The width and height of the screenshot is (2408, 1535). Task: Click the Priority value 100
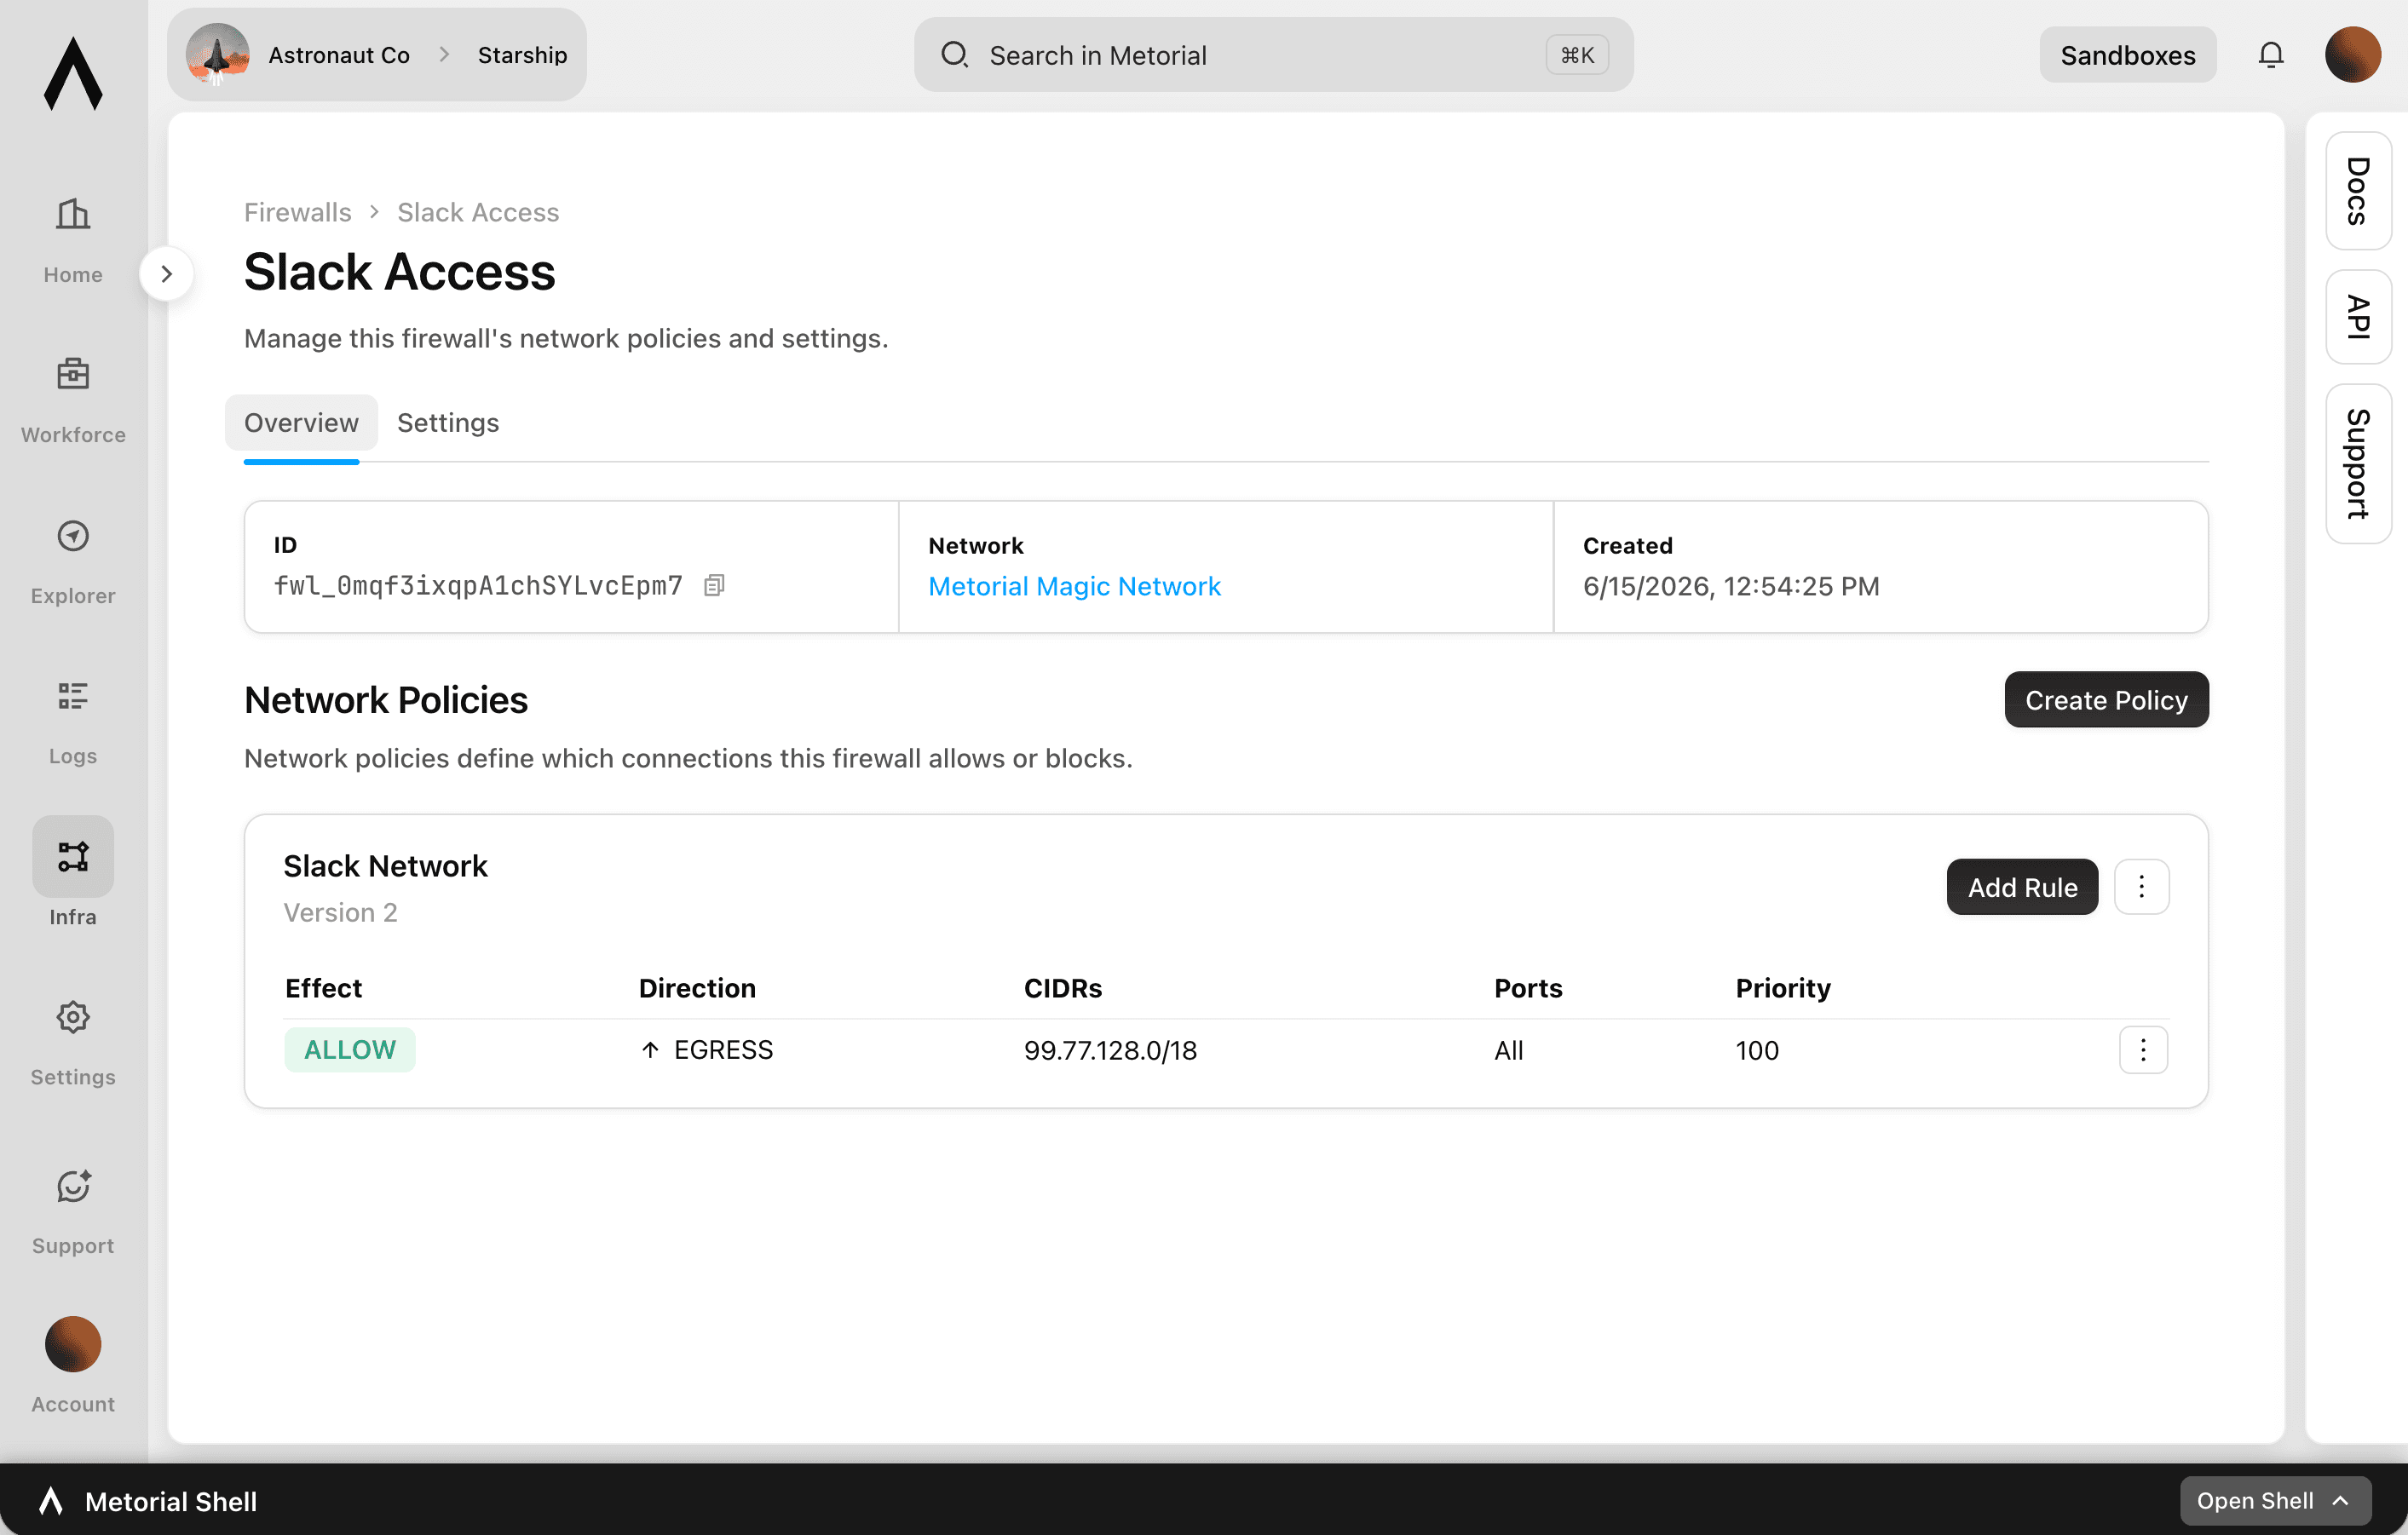tap(1757, 1051)
